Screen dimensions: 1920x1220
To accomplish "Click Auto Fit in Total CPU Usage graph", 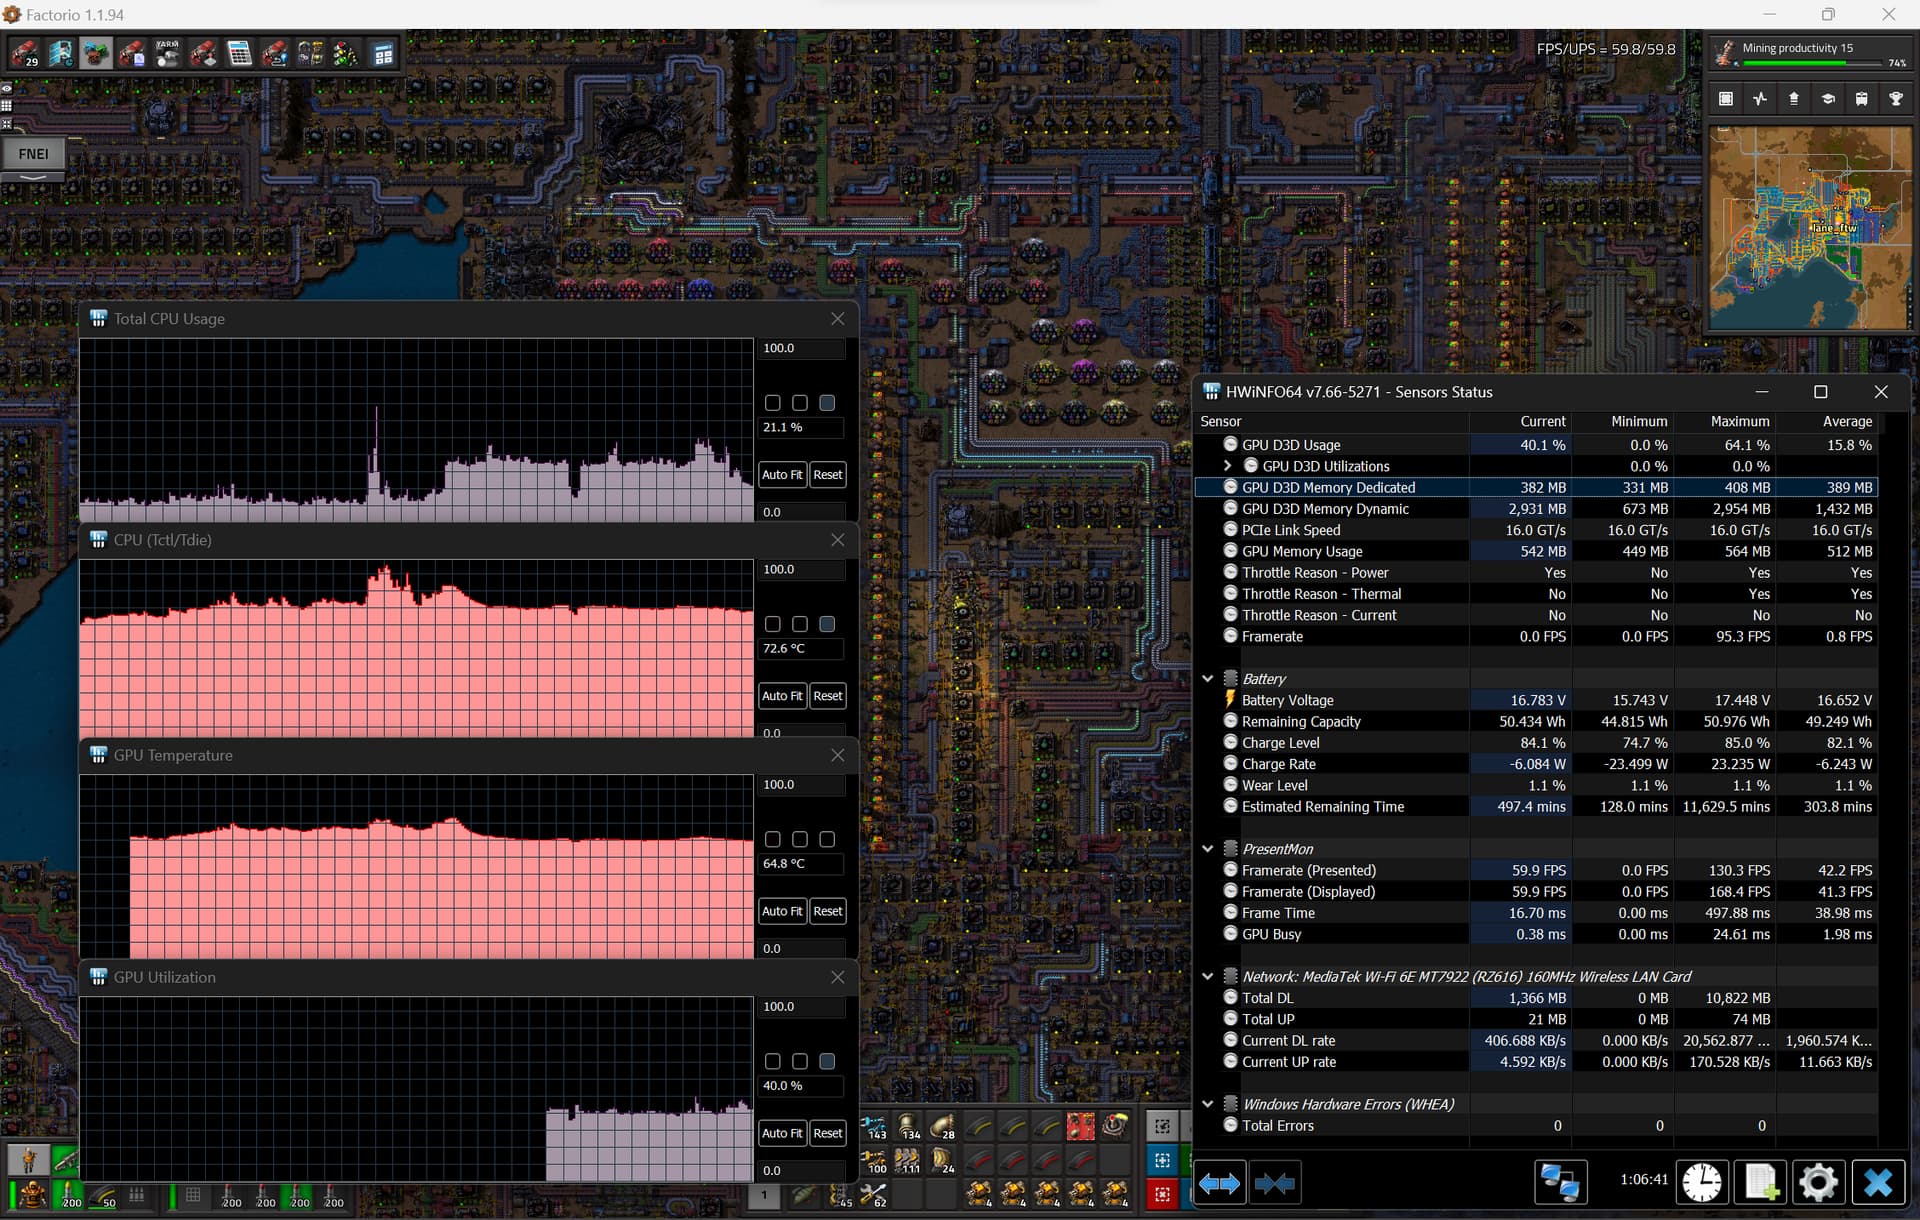I will tap(782, 475).
